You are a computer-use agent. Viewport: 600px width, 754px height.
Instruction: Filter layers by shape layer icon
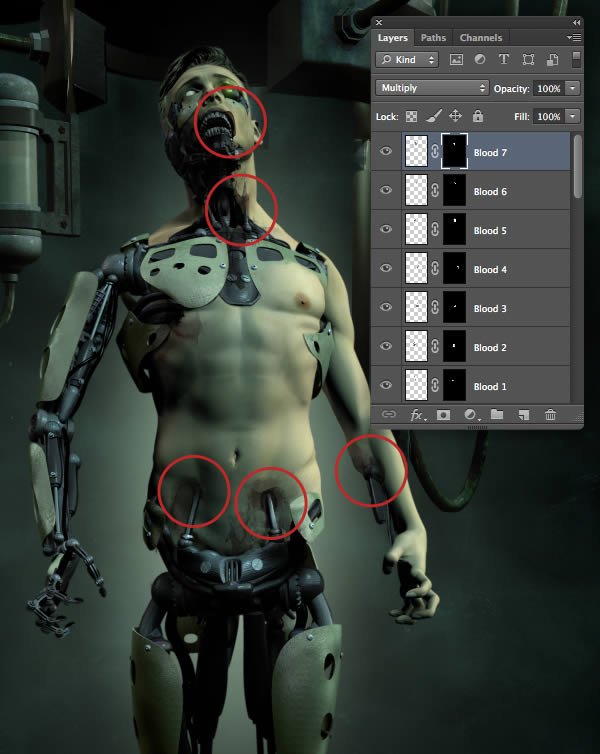point(528,60)
